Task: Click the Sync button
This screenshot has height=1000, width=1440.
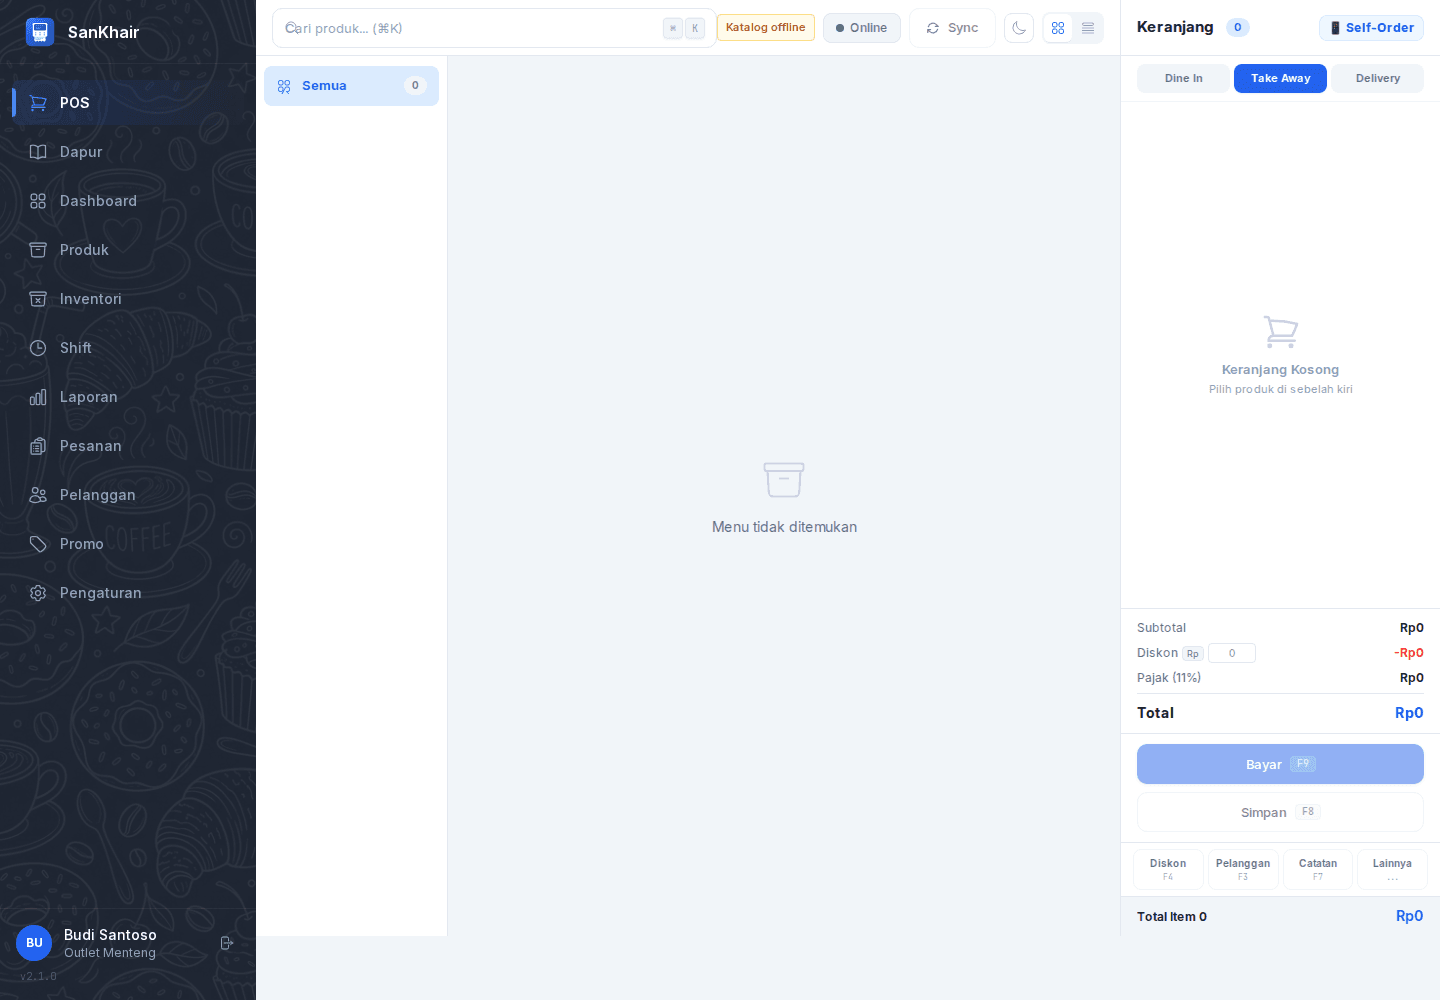Action: (952, 28)
